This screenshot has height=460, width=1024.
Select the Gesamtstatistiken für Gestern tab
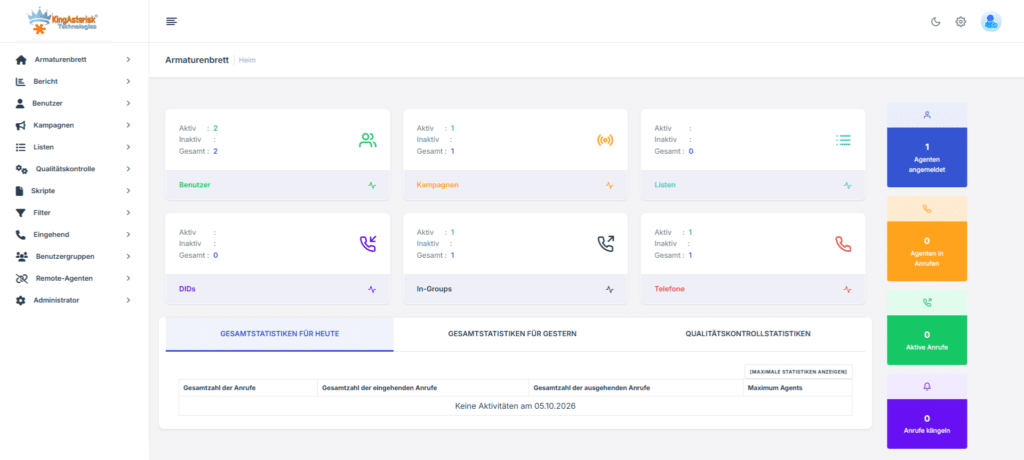512,334
